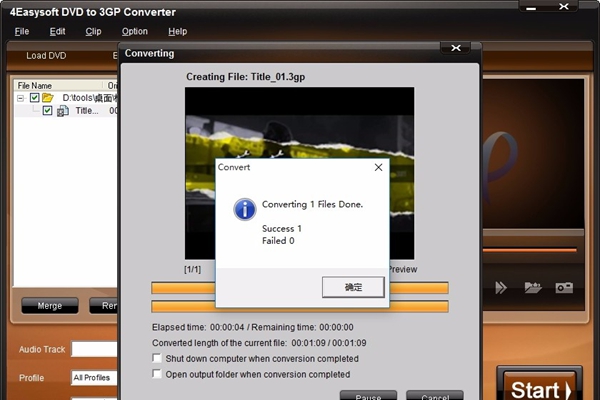Click the Merge button
The height and width of the screenshot is (400, 600).
[50, 306]
